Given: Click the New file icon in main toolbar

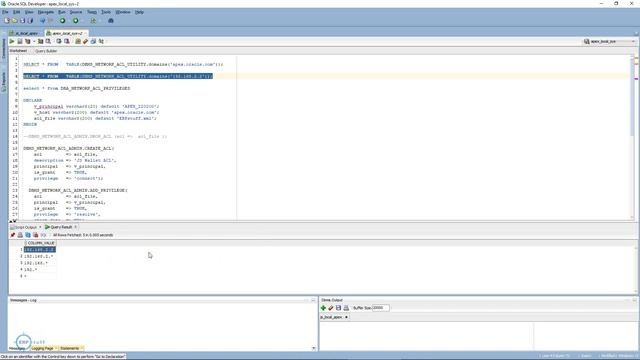Looking at the screenshot, I should coord(7,20).
